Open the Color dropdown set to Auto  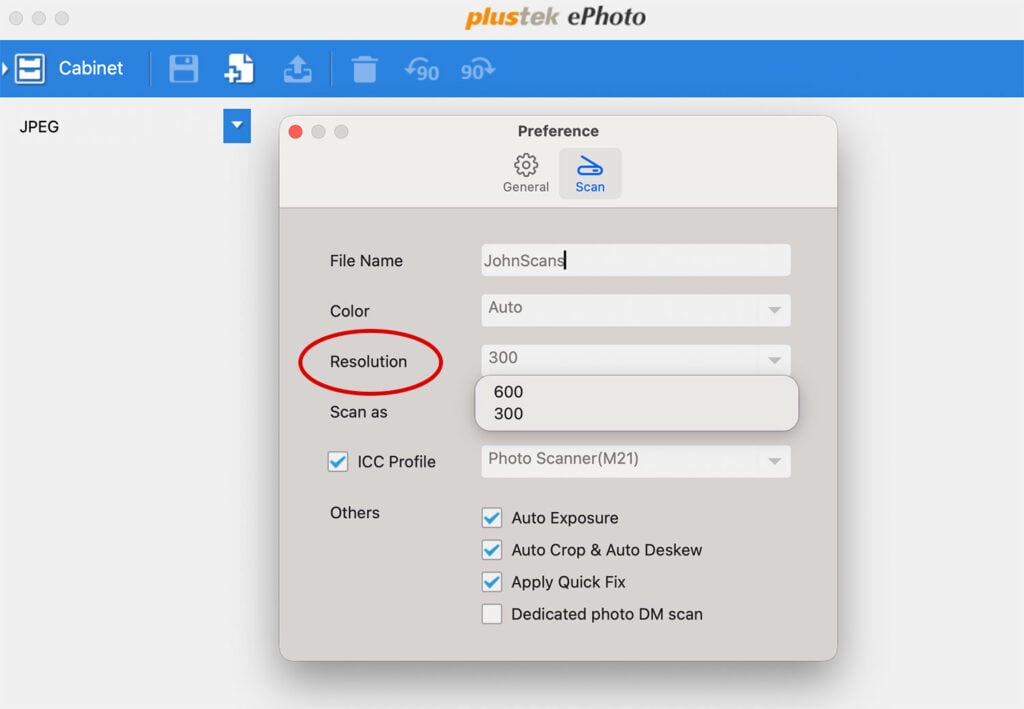pos(635,309)
